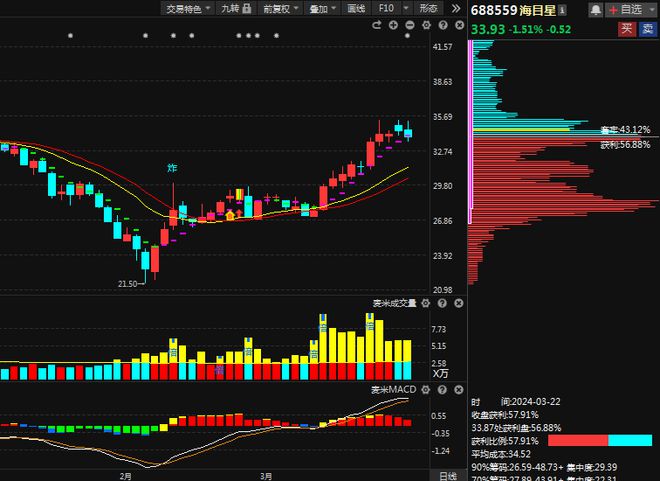Image resolution: width=660 pixels, height=481 pixels.
Task: Open F10 company information
Action: pos(386,8)
